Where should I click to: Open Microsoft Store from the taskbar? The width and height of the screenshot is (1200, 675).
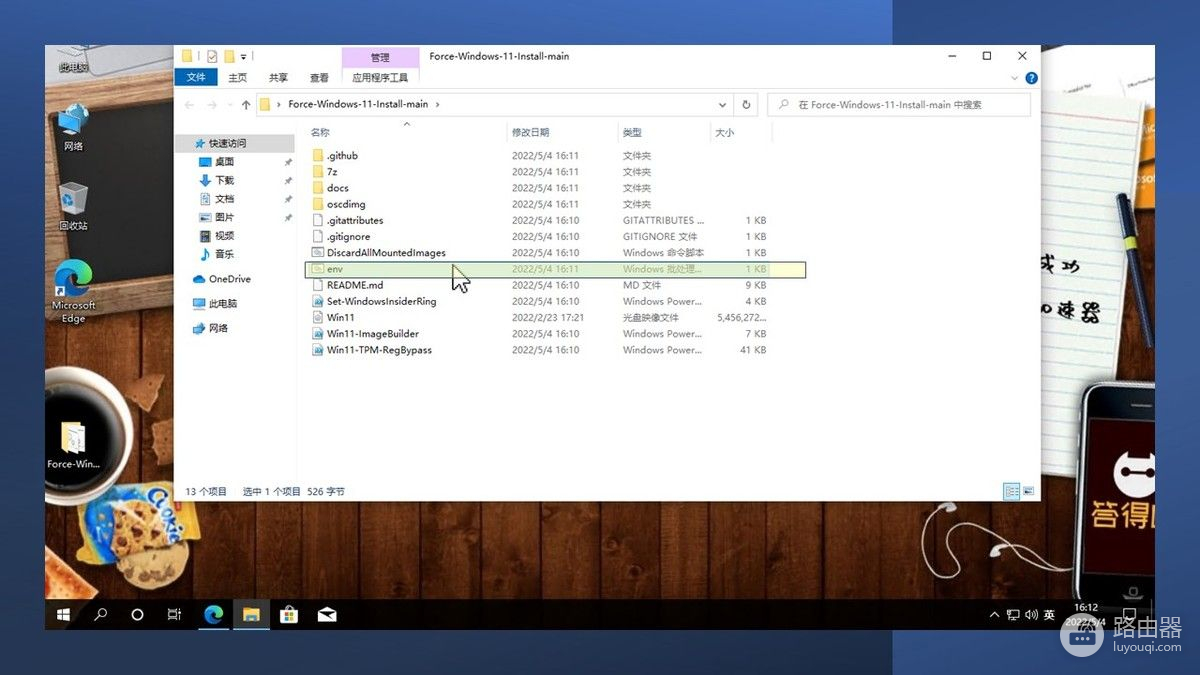point(289,614)
